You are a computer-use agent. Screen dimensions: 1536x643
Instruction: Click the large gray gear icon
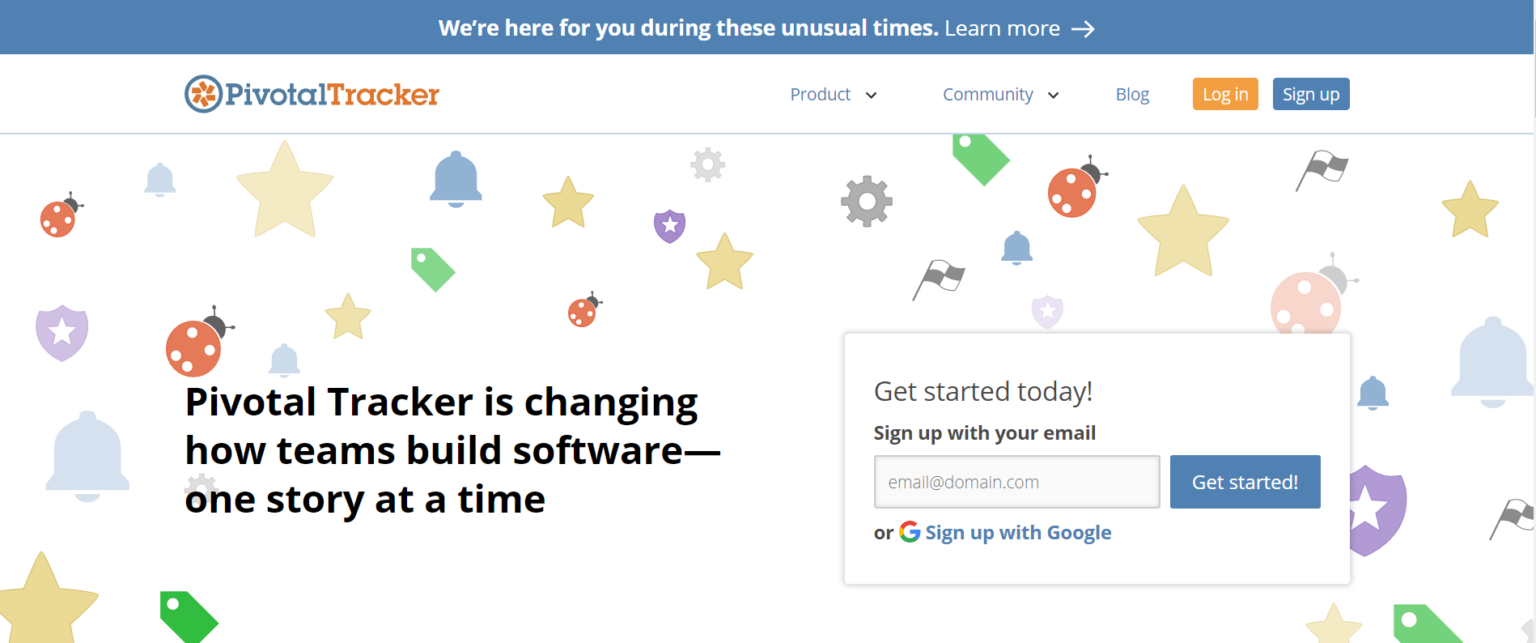click(866, 201)
